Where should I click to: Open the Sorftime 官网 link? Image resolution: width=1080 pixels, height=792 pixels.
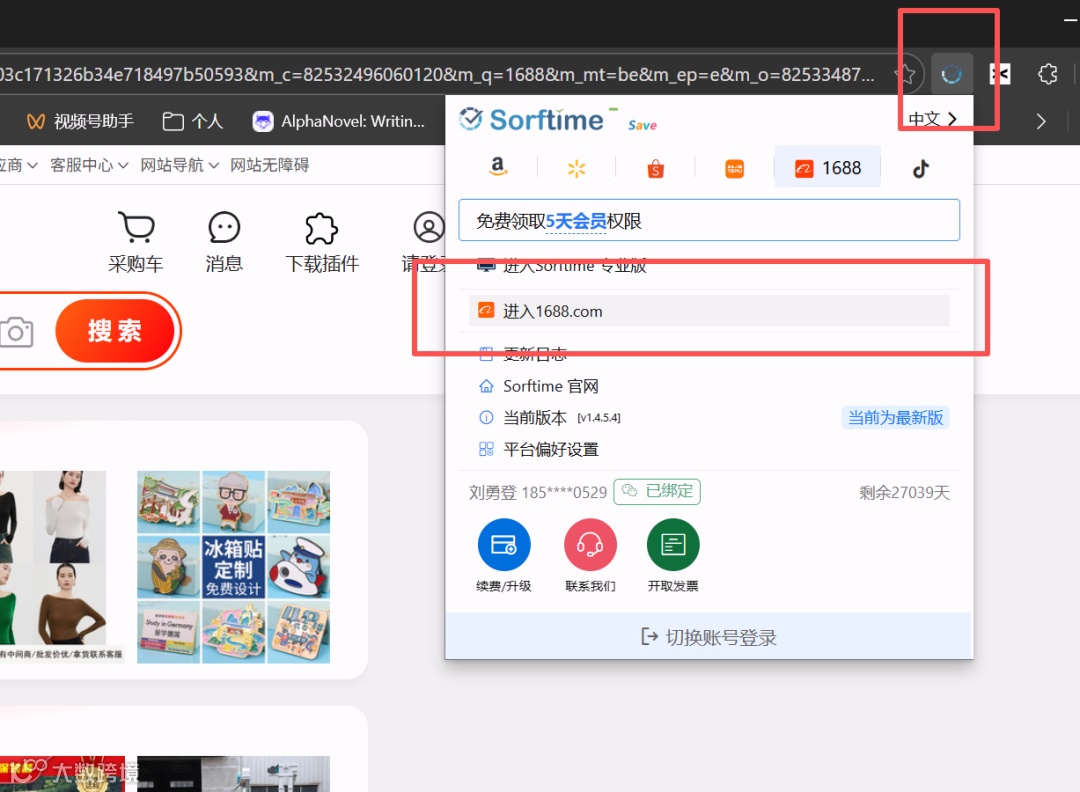[550, 386]
